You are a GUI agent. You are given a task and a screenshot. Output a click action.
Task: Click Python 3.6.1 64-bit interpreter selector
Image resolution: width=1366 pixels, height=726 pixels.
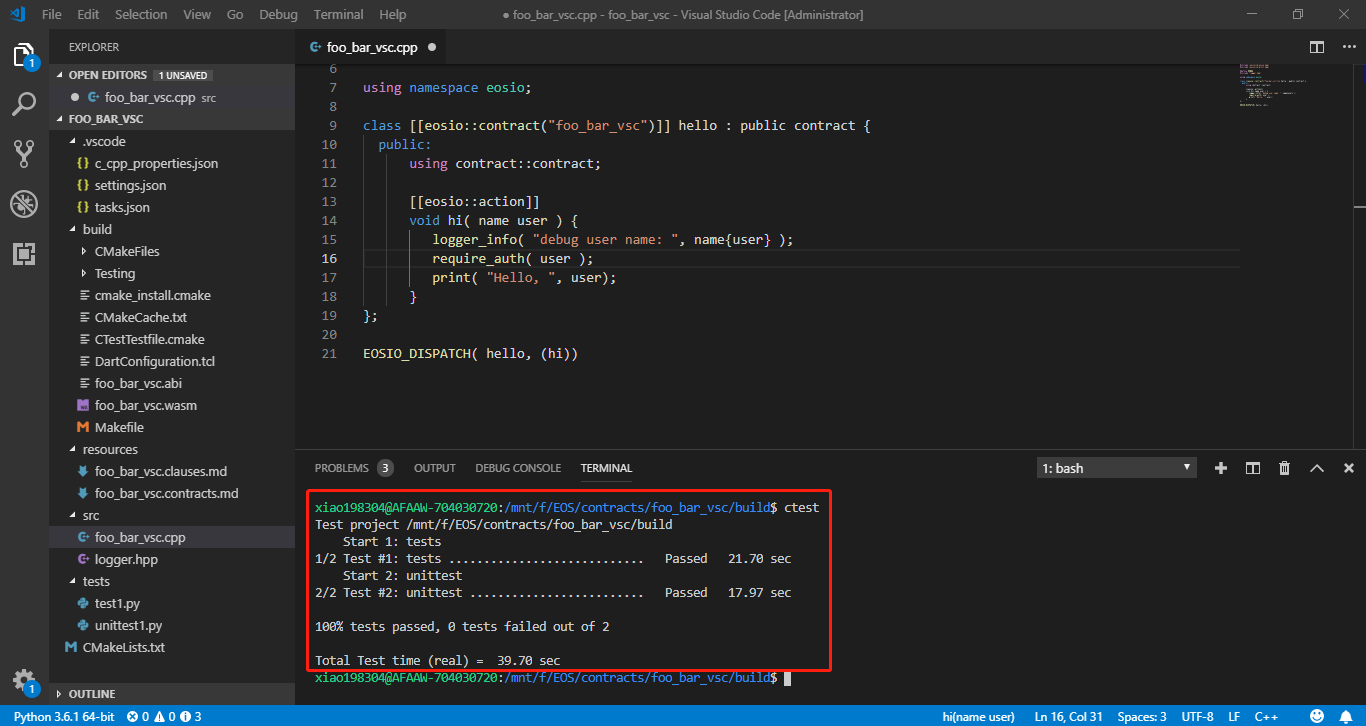point(64,717)
